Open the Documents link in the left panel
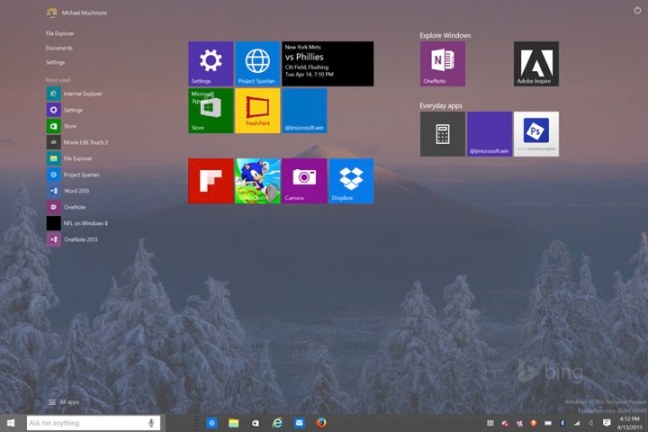This screenshot has width=648, height=432. (x=59, y=47)
